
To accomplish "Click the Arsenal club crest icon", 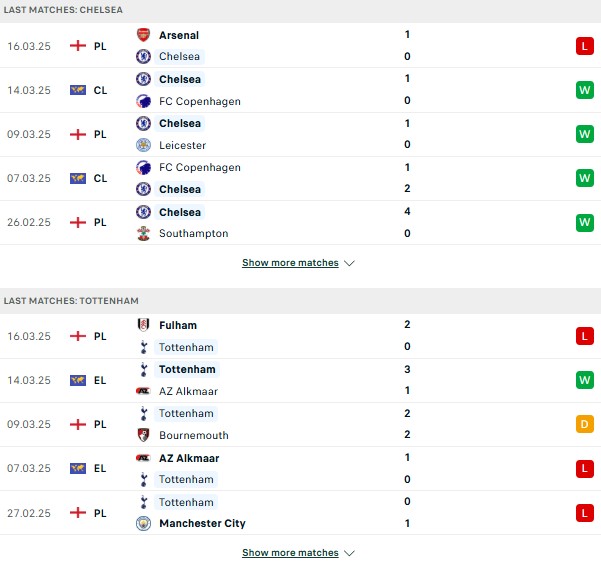I will [143, 35].
